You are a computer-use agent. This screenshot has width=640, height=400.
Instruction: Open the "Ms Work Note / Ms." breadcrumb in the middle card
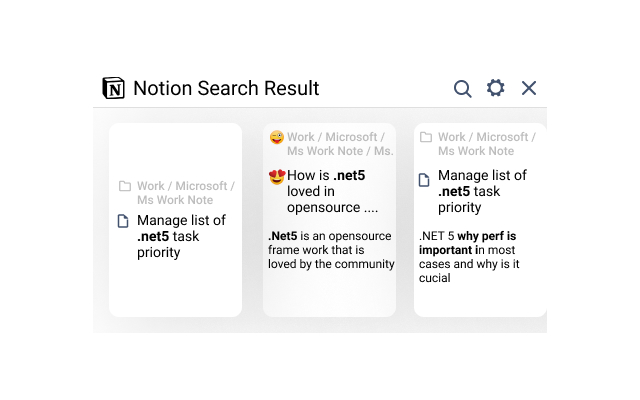(x=340, y=151)
